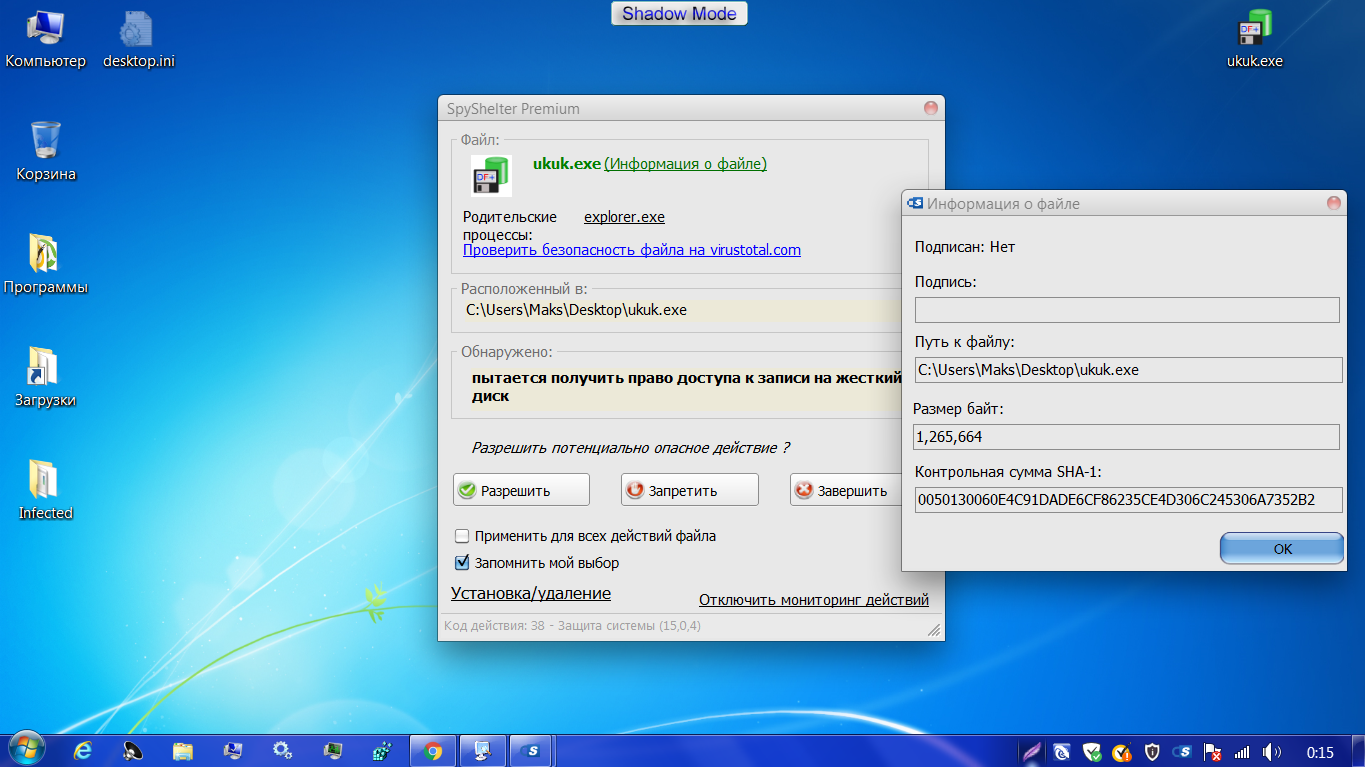Image resolution: width=1365 pixels, height=767 pixels.
Task: Click the Norton icon in system tray
Action: [x=1122, y=752]
